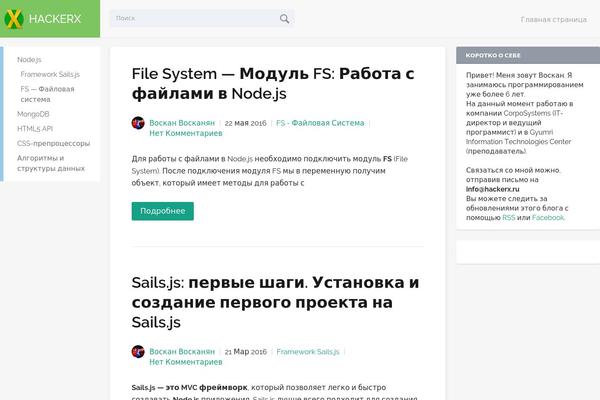Open Framework Sails.js sidebar category
The height and width of the screenshot is (400, 600).
coord(50,74)
